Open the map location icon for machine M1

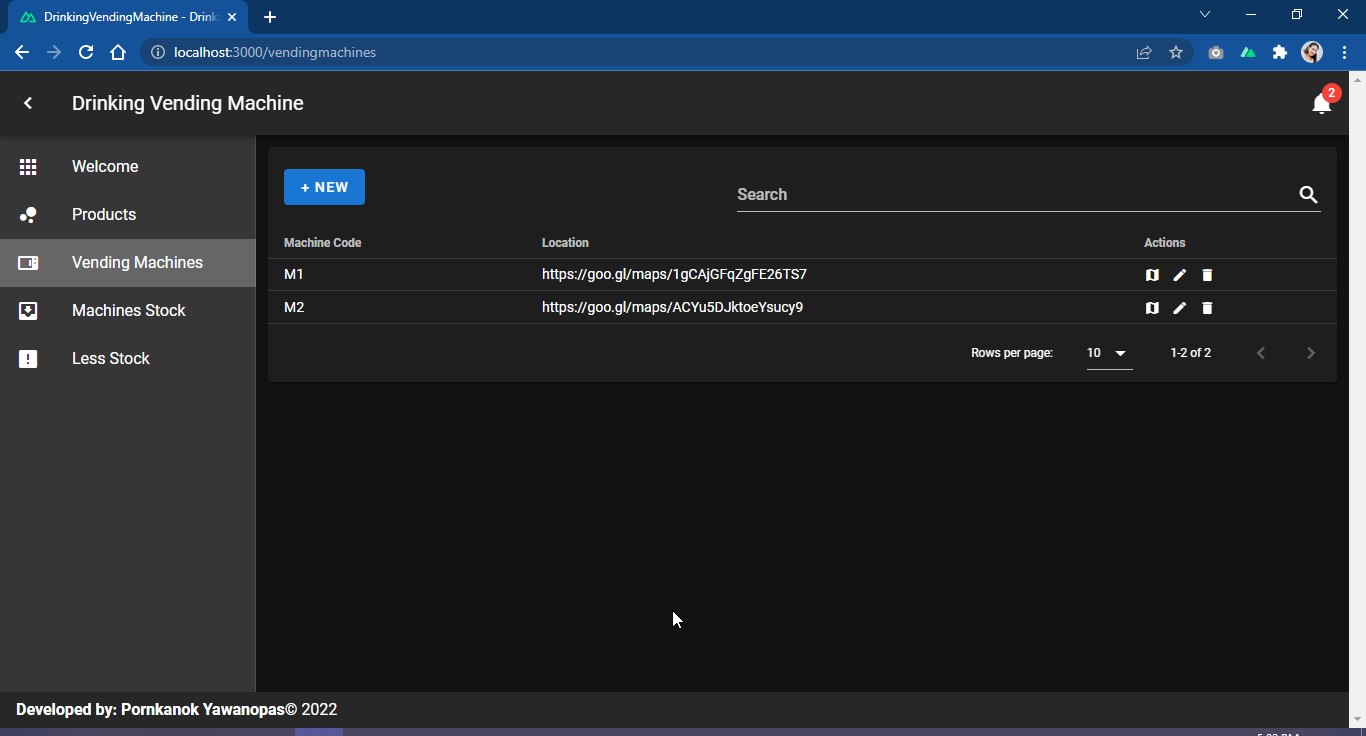(1151, 275)
